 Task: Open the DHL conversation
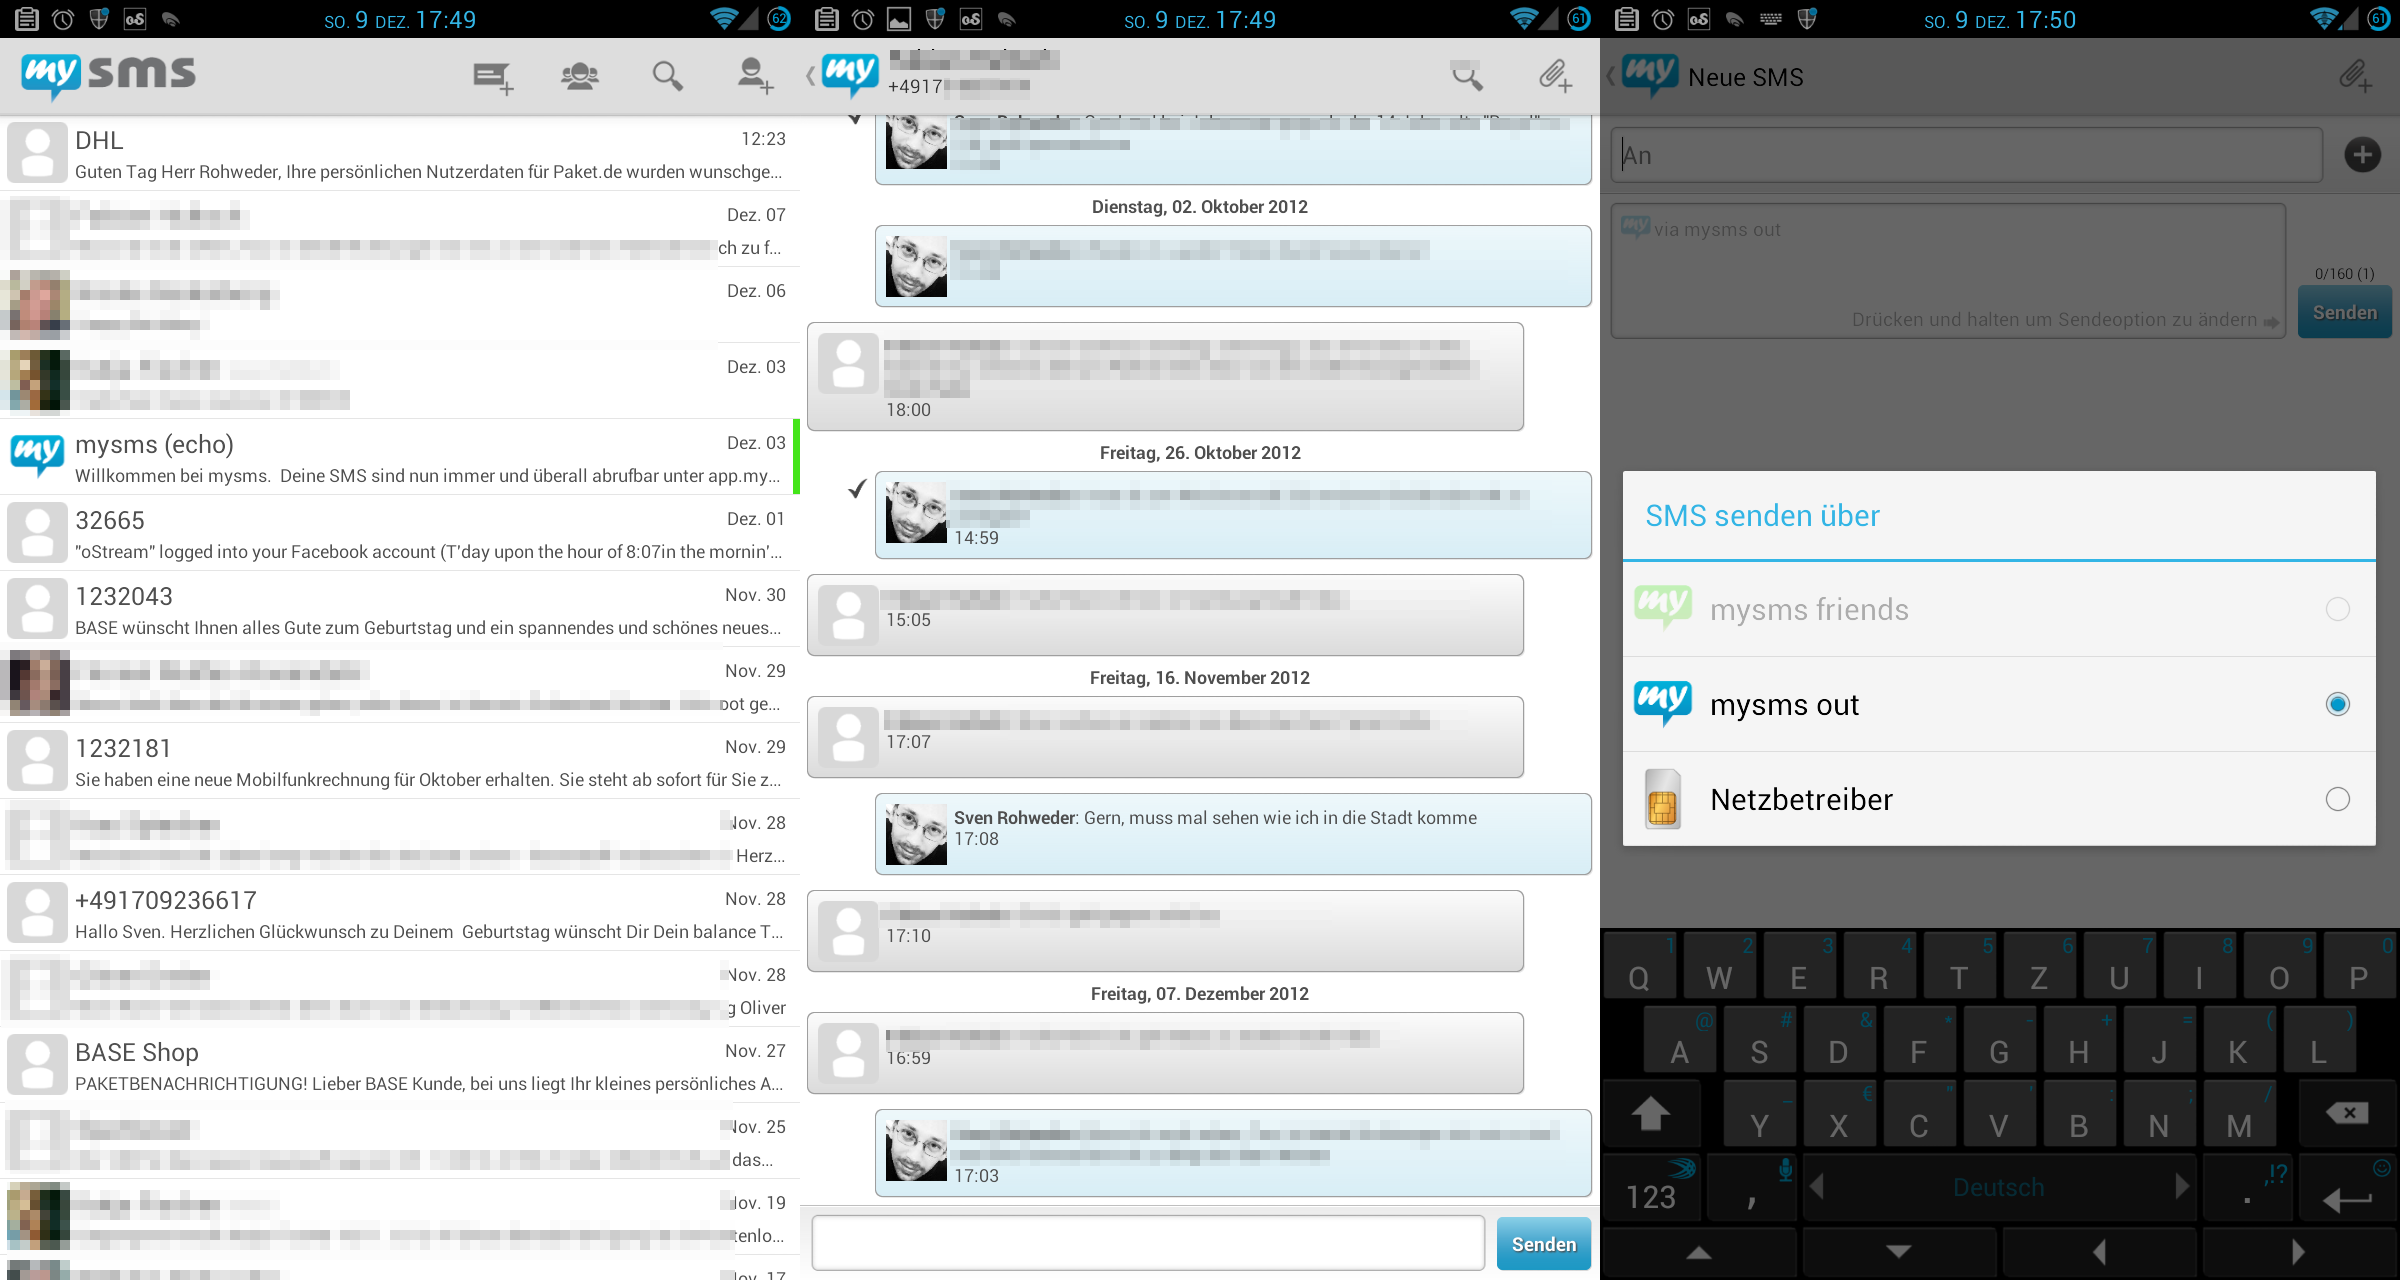400,153
